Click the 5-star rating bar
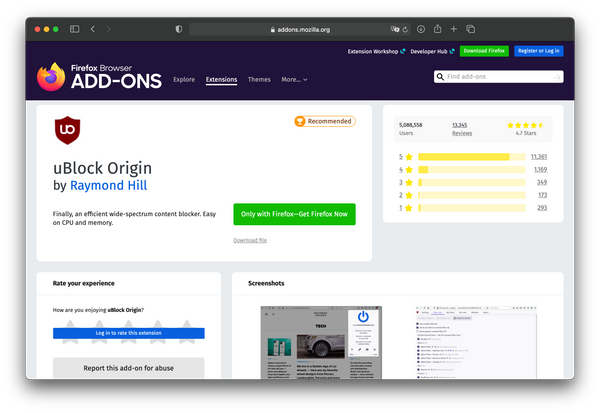The width and height of the screenshot is (600, 413). coord(472,157)
